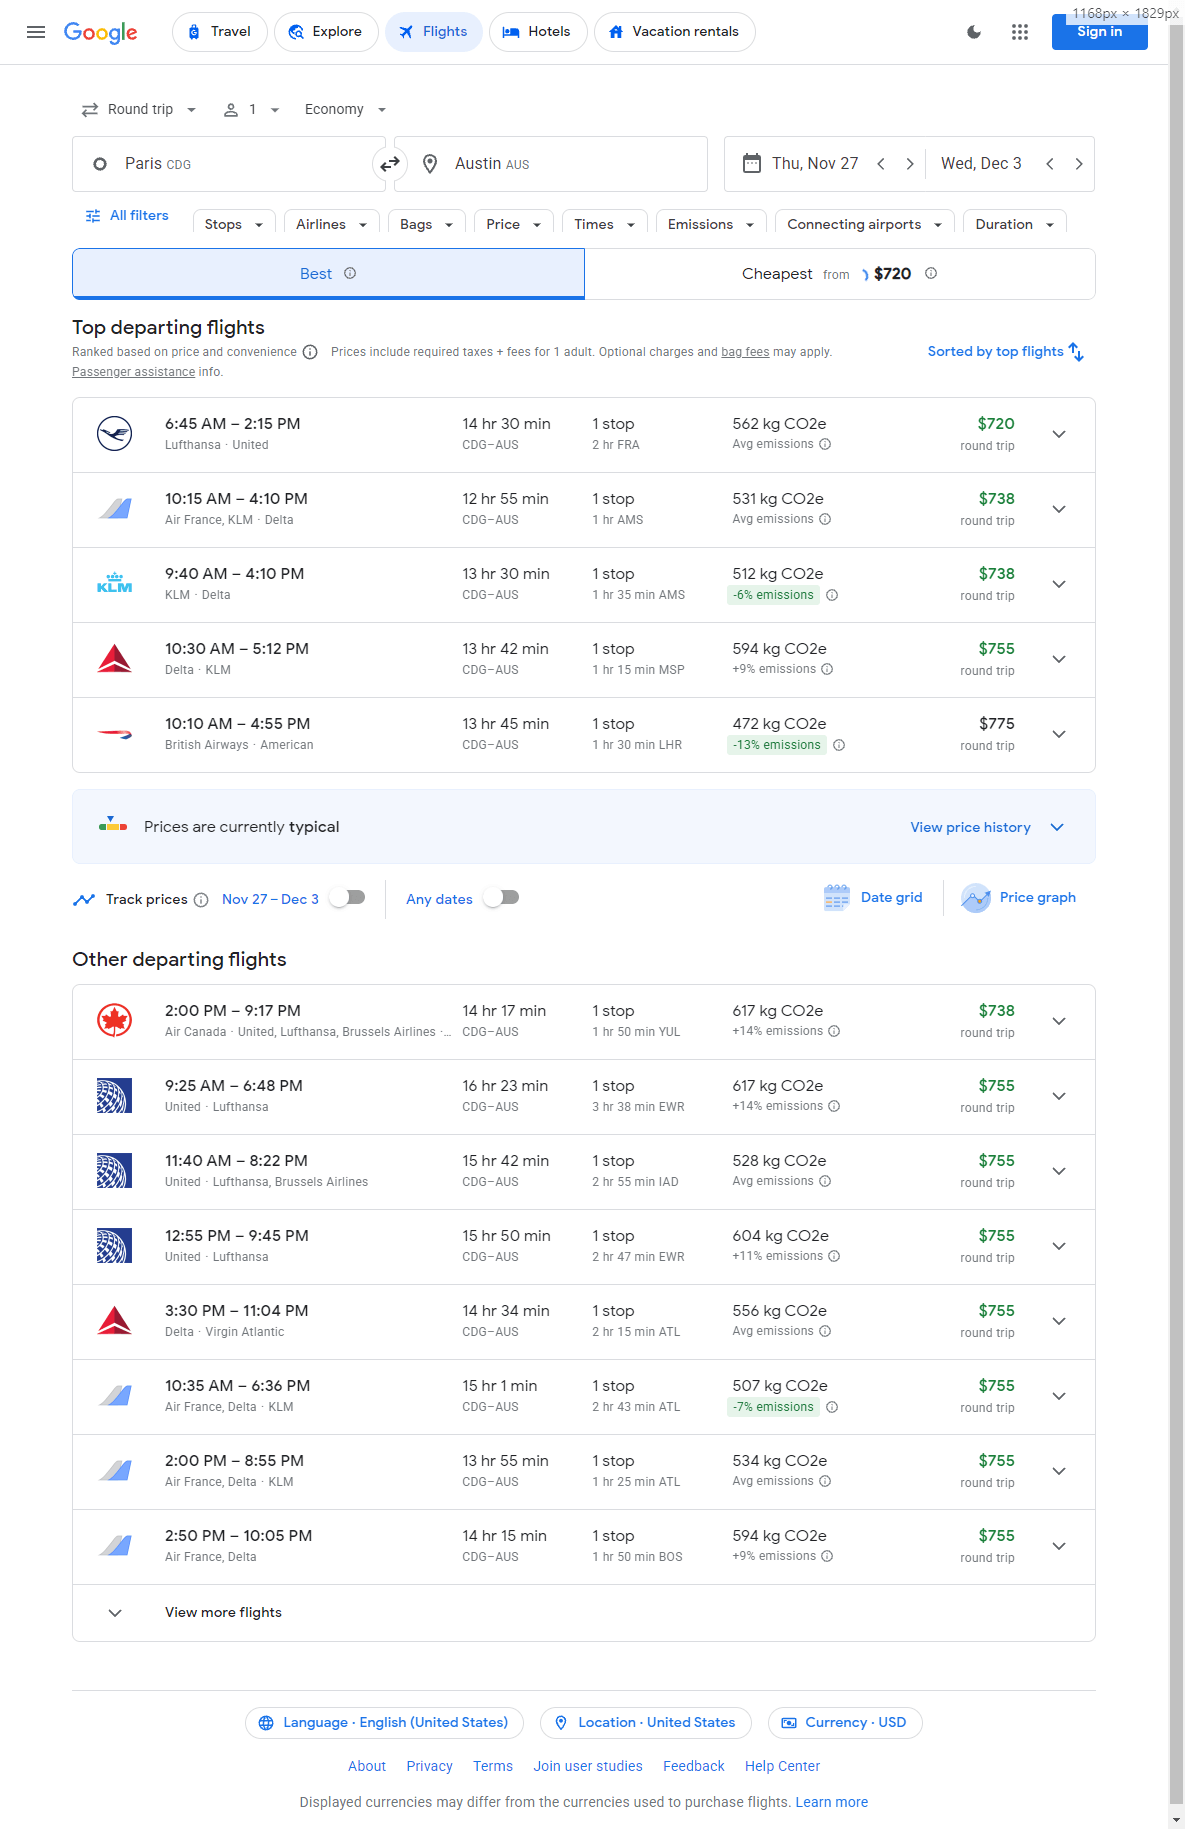Switch to the Cheapest tab
This screenshot has width=1185, height=1829.
pos(839,274)
